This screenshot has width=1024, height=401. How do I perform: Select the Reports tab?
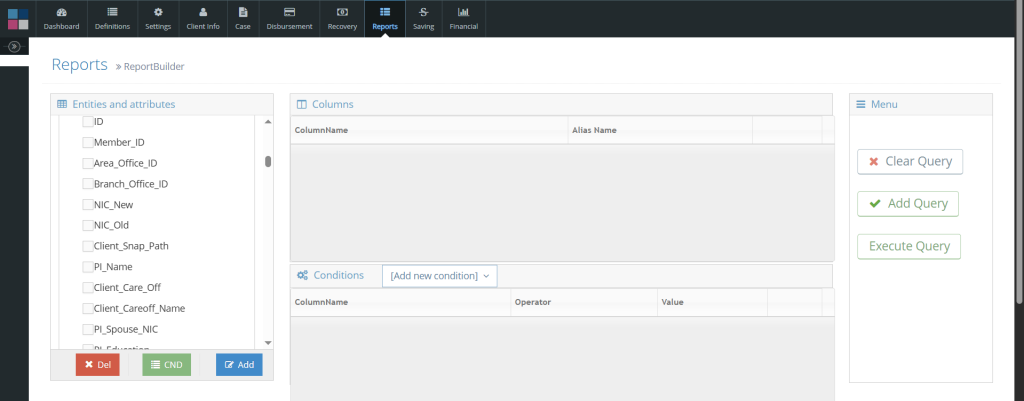click(x=385, y=18)
